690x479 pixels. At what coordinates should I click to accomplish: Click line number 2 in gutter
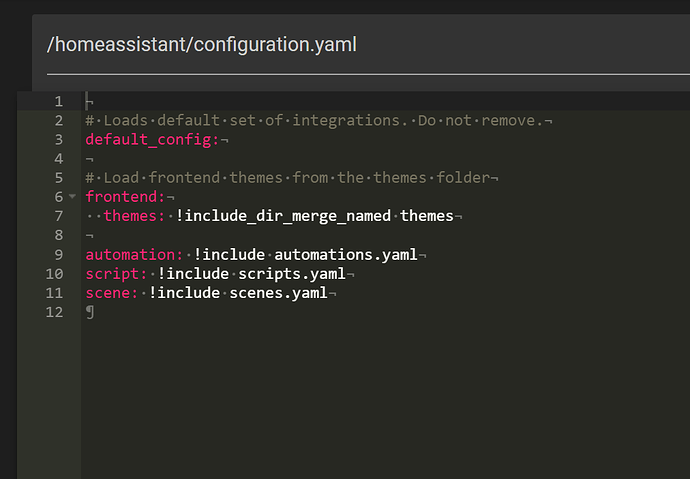tap(59, 121)
